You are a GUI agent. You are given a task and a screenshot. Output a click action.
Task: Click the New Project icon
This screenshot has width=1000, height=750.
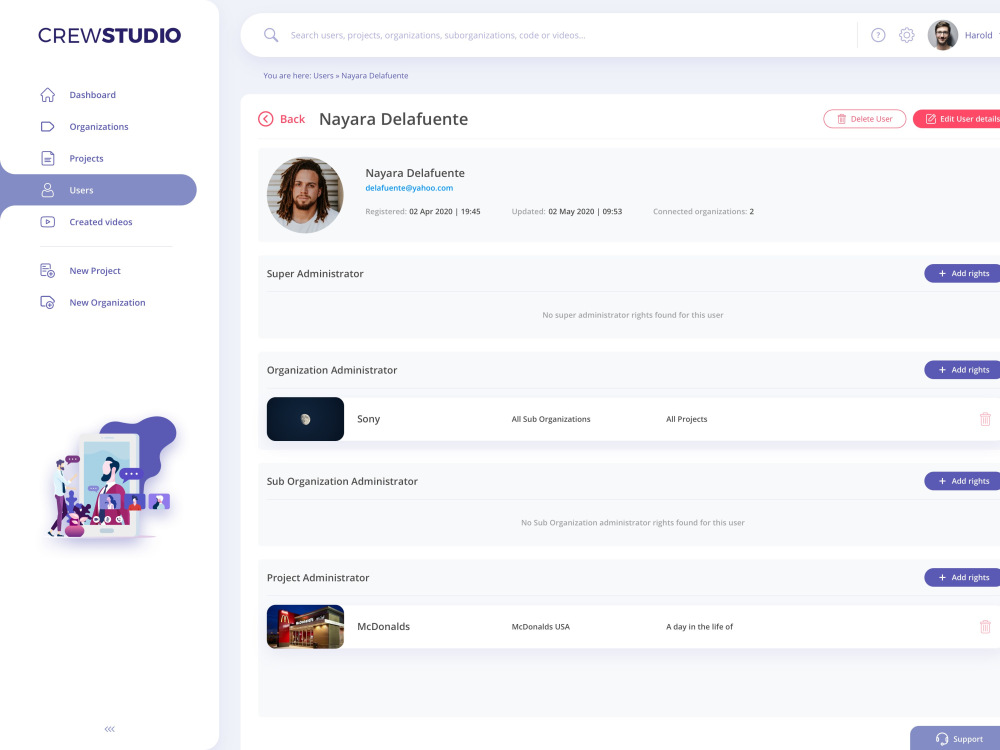[48, 270]
